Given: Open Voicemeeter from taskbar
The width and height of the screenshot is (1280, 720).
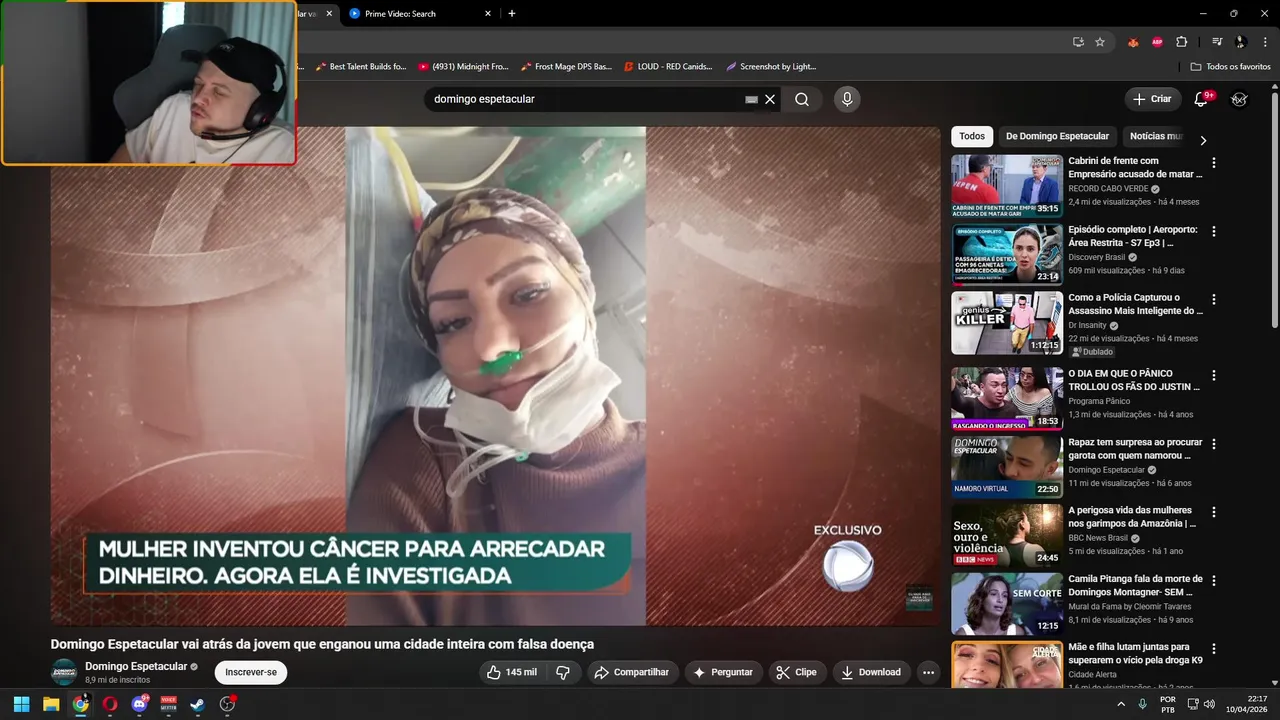Looking at the screenshot, I should [x=168, y=704].
